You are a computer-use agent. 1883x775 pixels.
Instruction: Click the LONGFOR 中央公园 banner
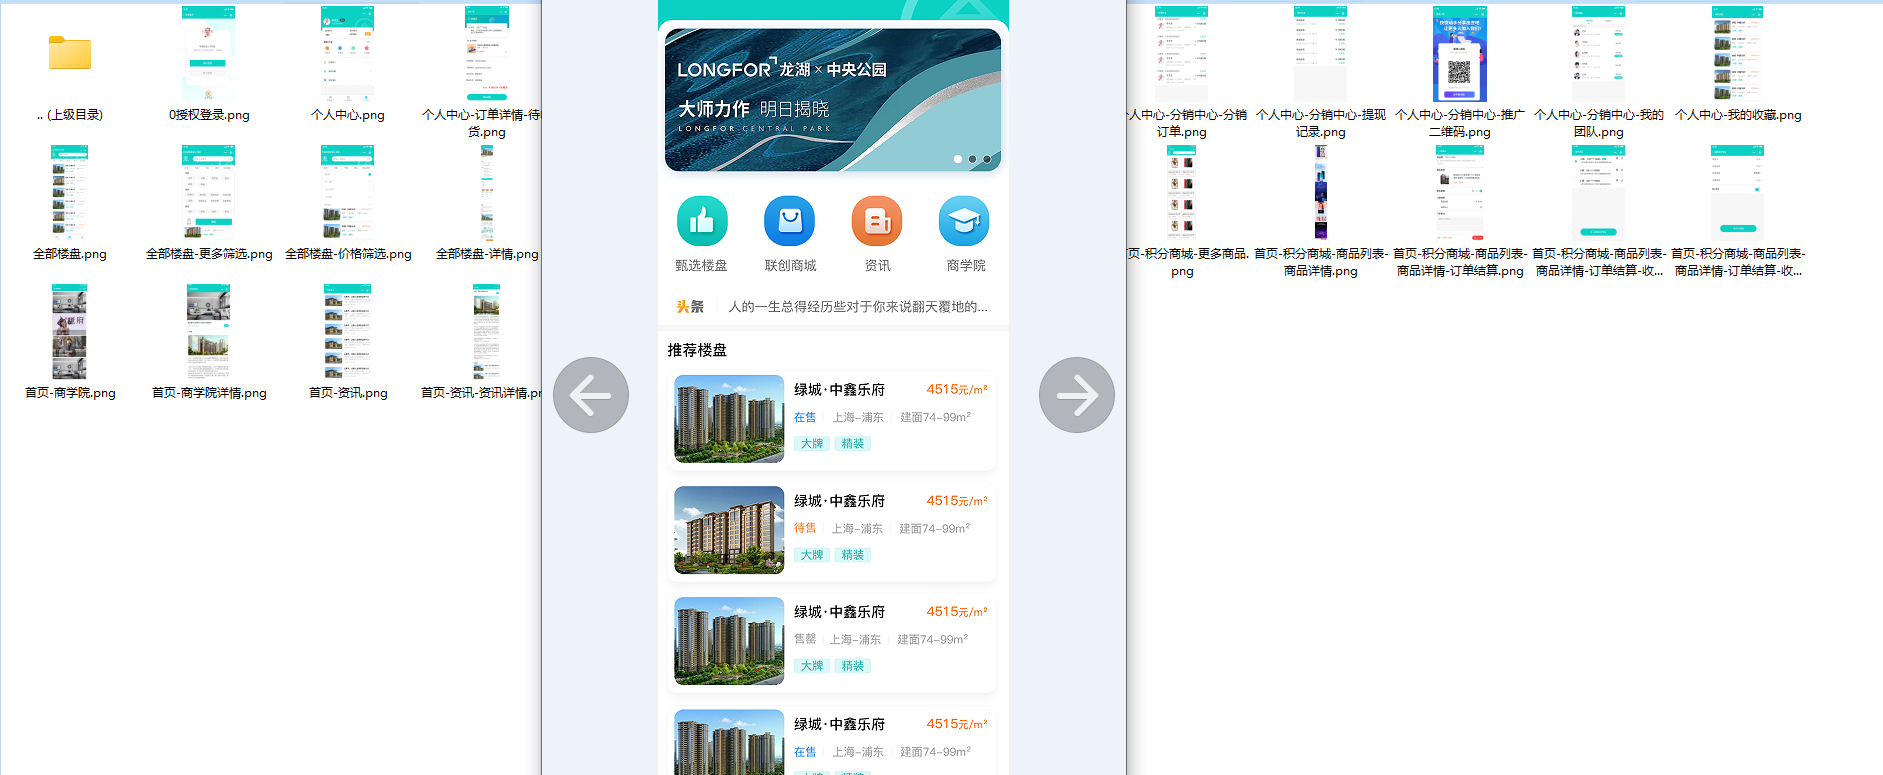pos(832,99)
